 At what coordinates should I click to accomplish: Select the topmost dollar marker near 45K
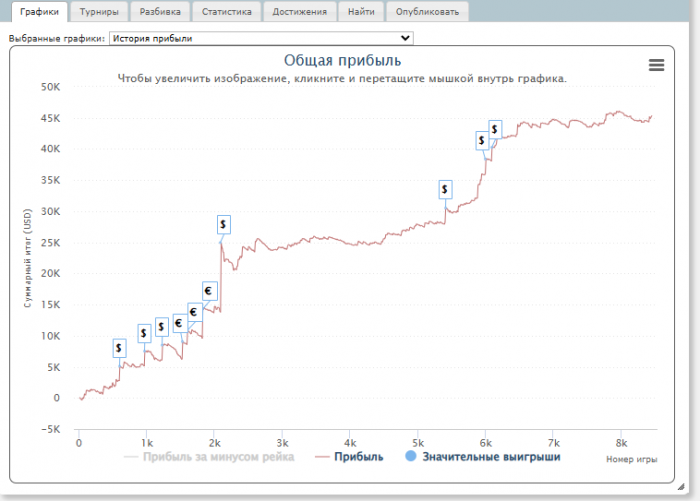coord(495,129)
